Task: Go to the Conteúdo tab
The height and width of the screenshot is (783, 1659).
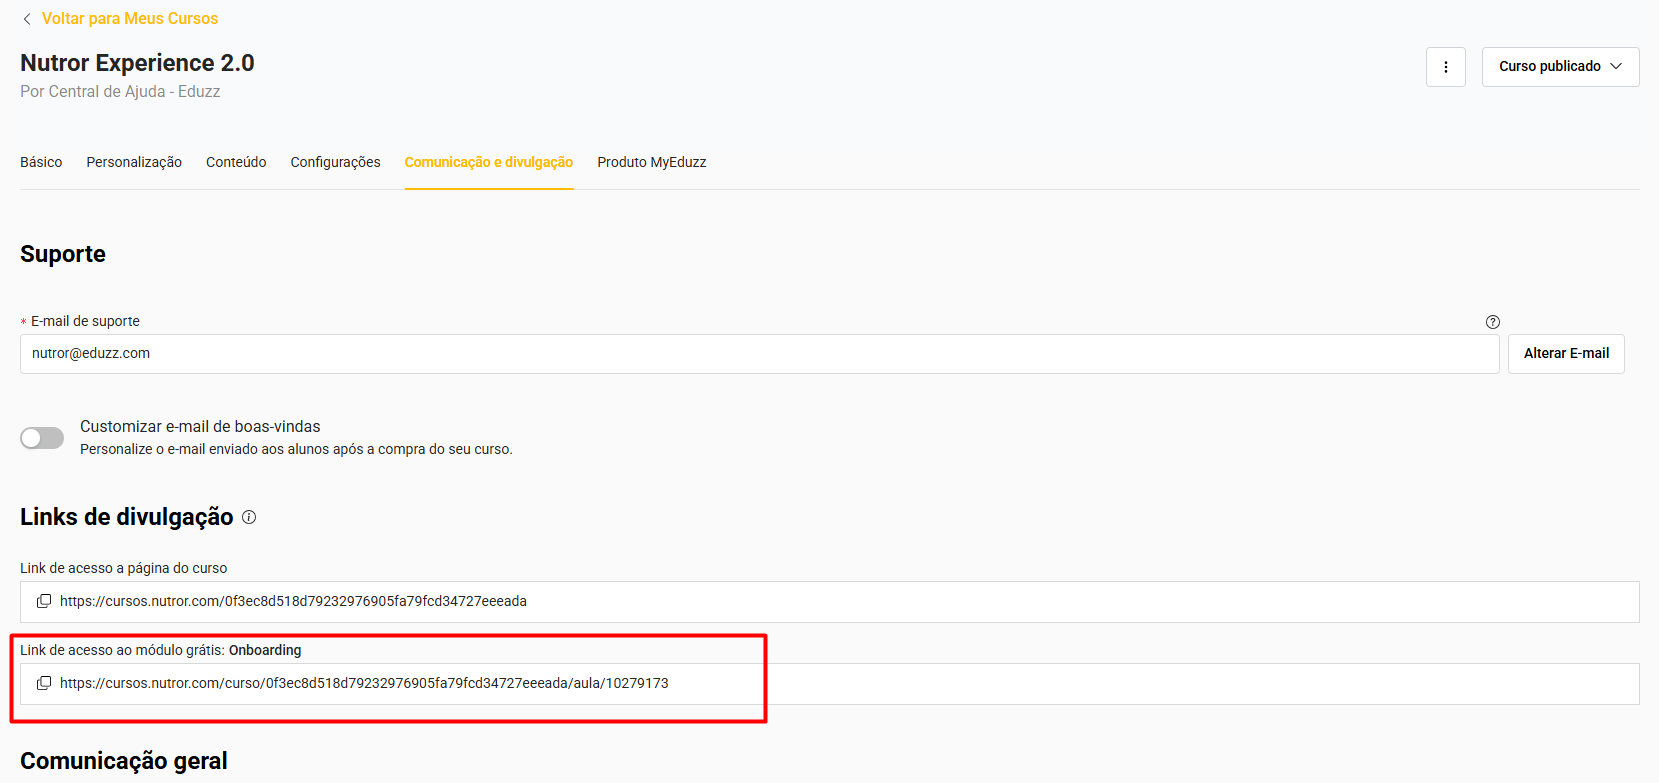Action: [236, 162]
